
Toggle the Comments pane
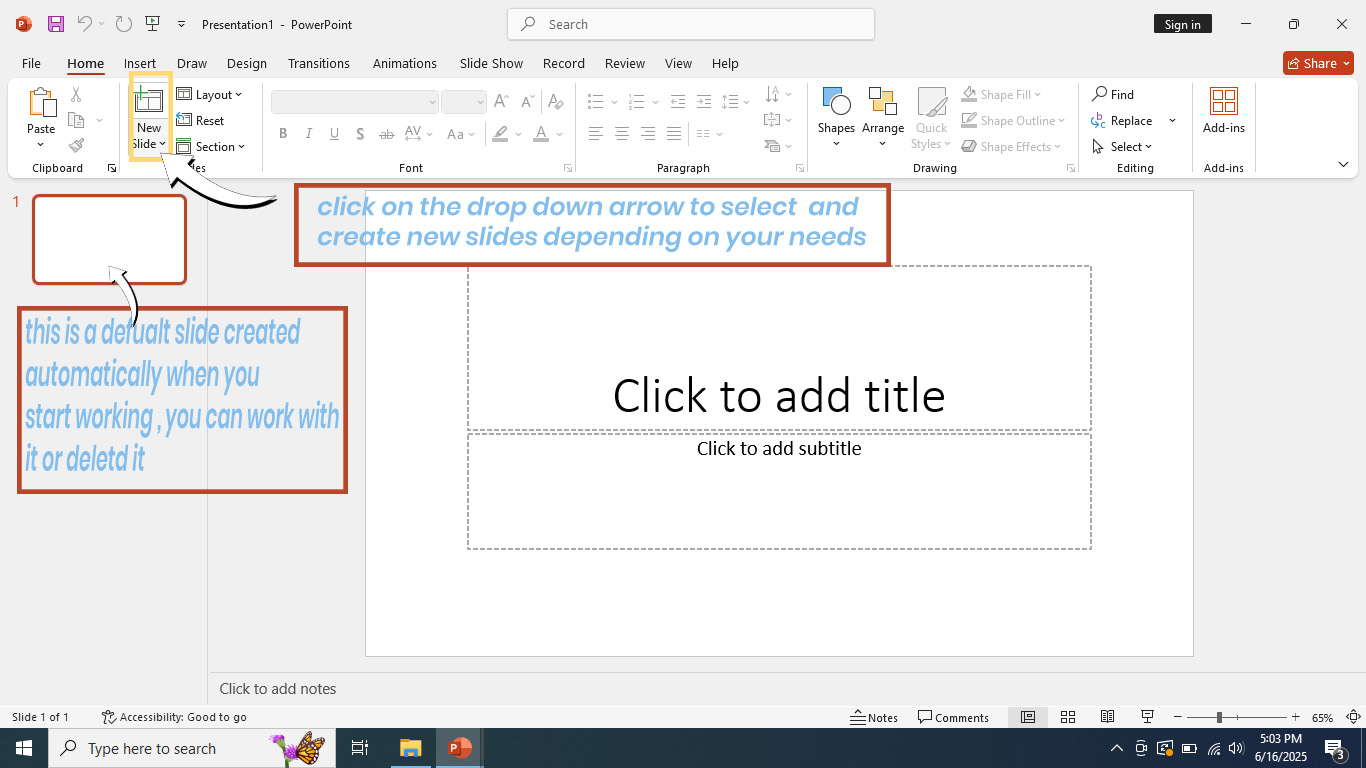953,717
